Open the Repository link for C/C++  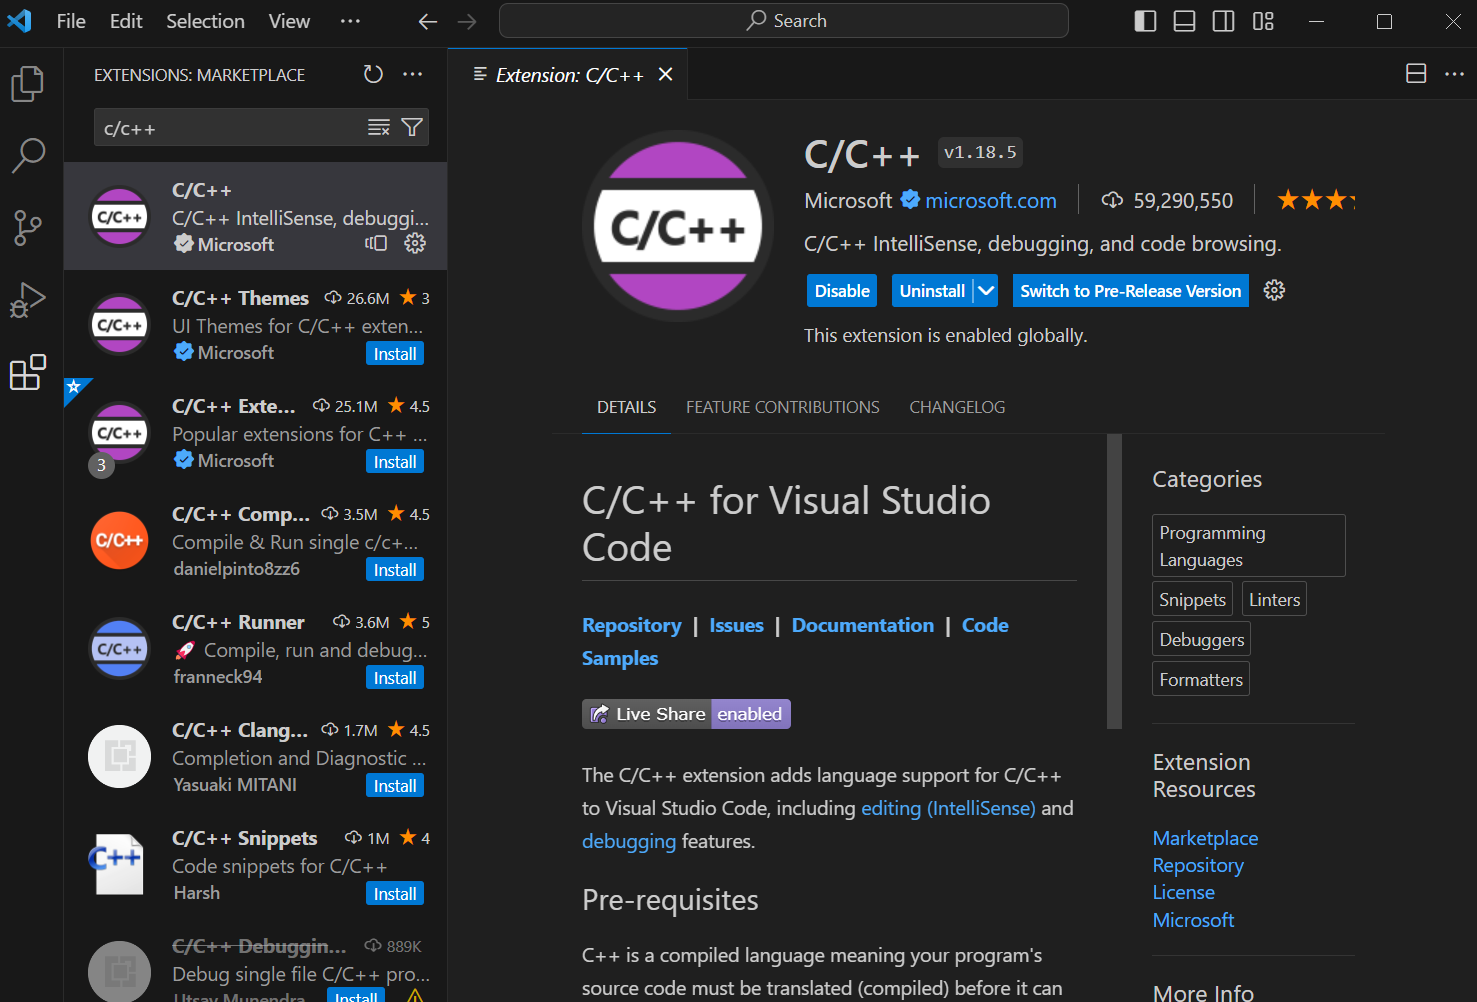(631, 624)
